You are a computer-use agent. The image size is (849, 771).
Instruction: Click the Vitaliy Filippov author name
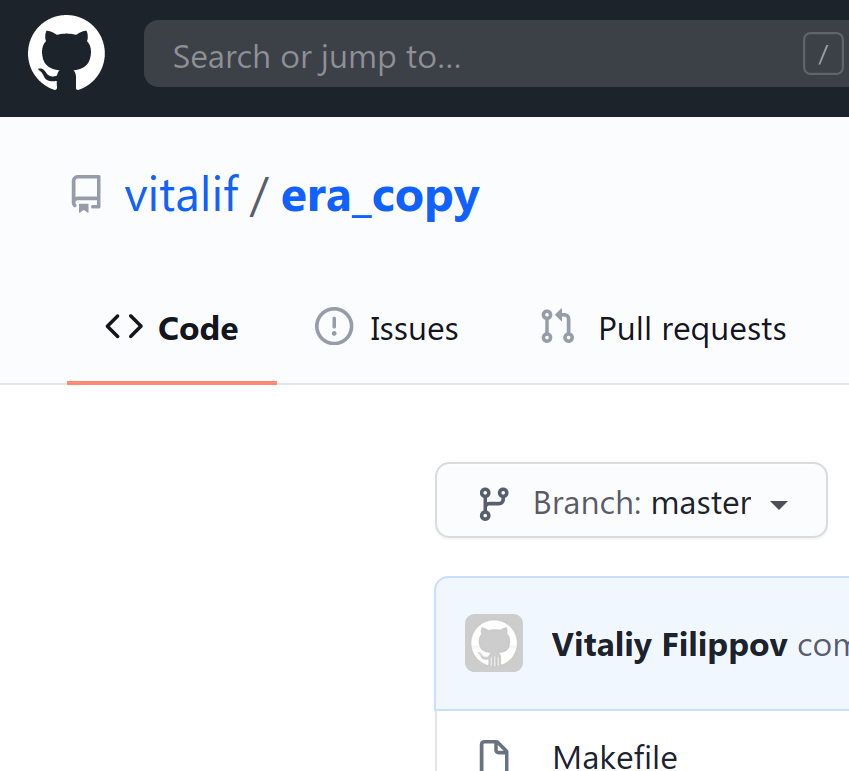669,645
